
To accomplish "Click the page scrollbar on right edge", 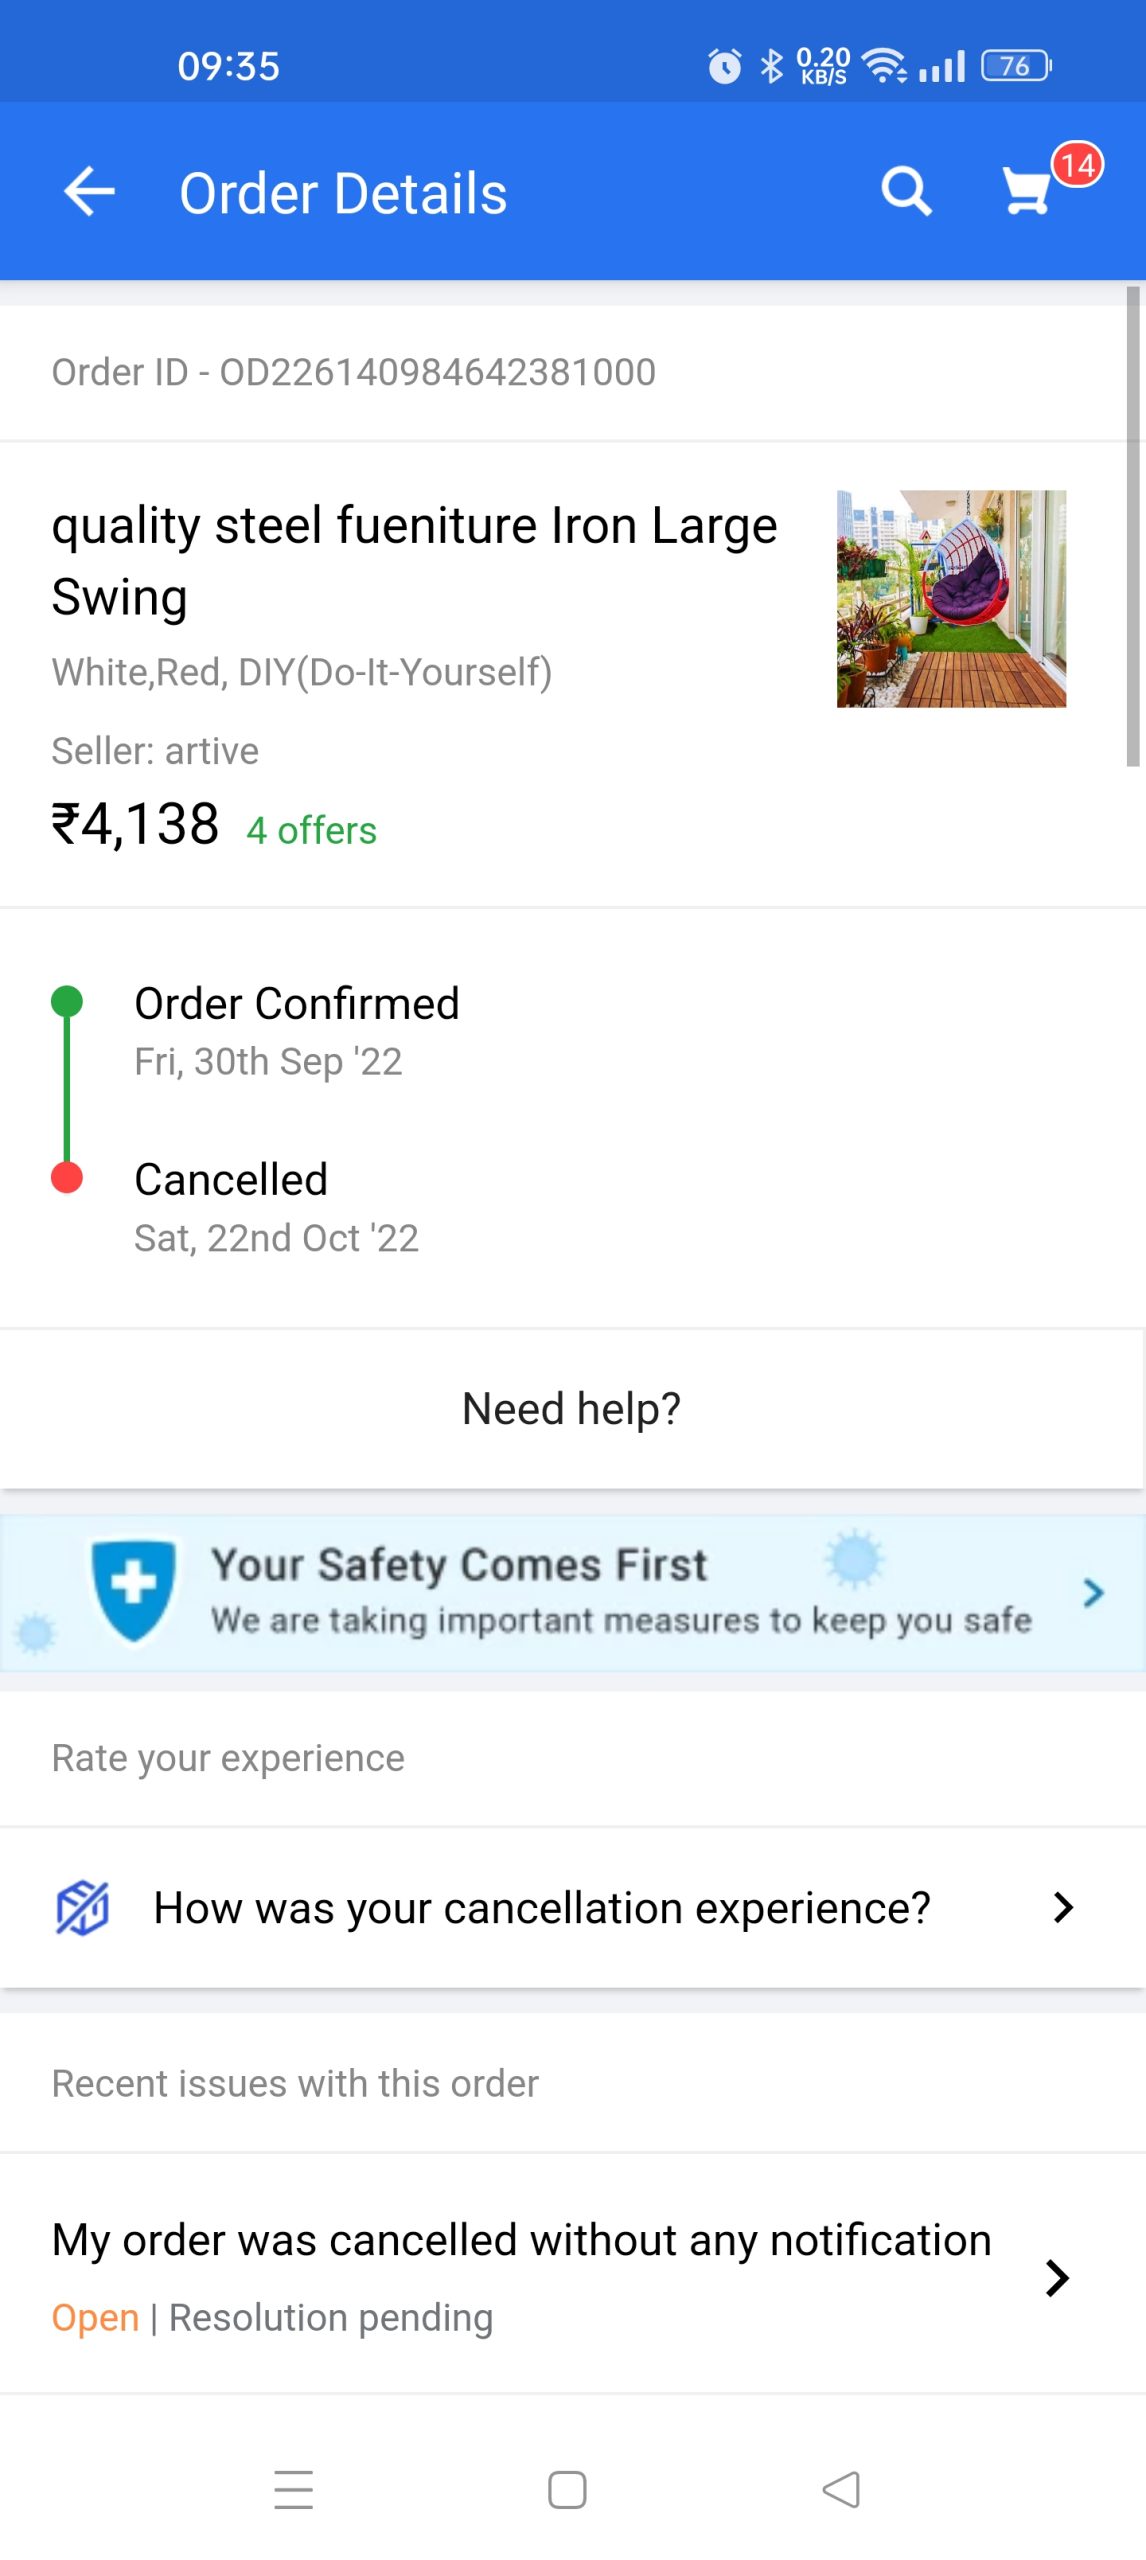I will point(1132,526).
